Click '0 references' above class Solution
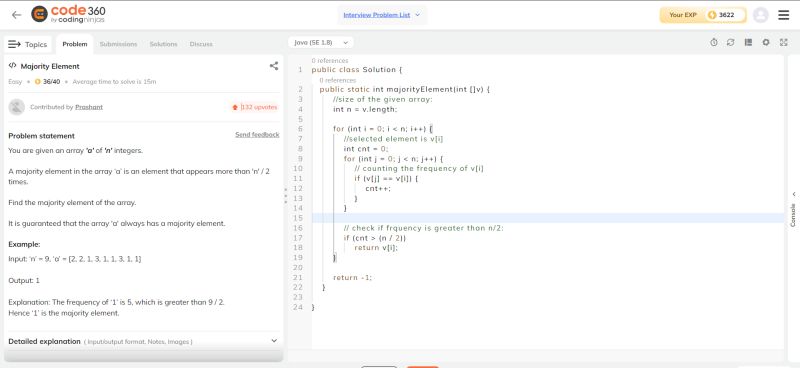Image resolution: width=800 pixels, height=368 pixels. click(x=330, y=61)
